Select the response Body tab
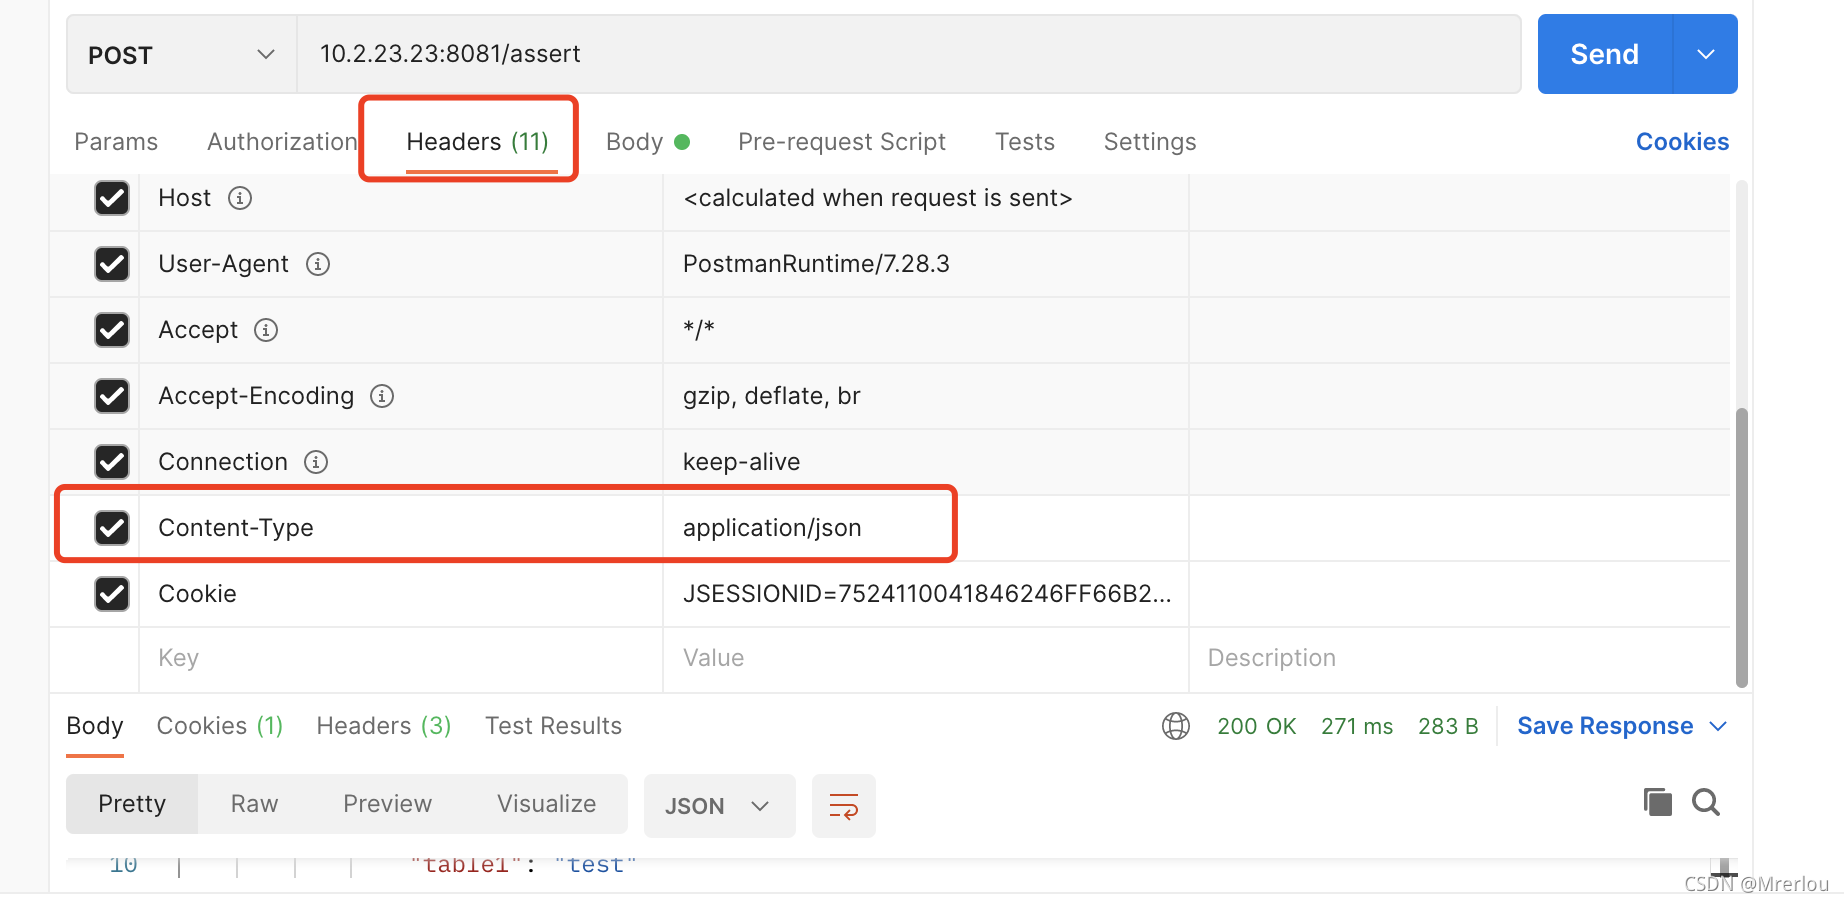Screen dimensions: 1844x902 95,726
